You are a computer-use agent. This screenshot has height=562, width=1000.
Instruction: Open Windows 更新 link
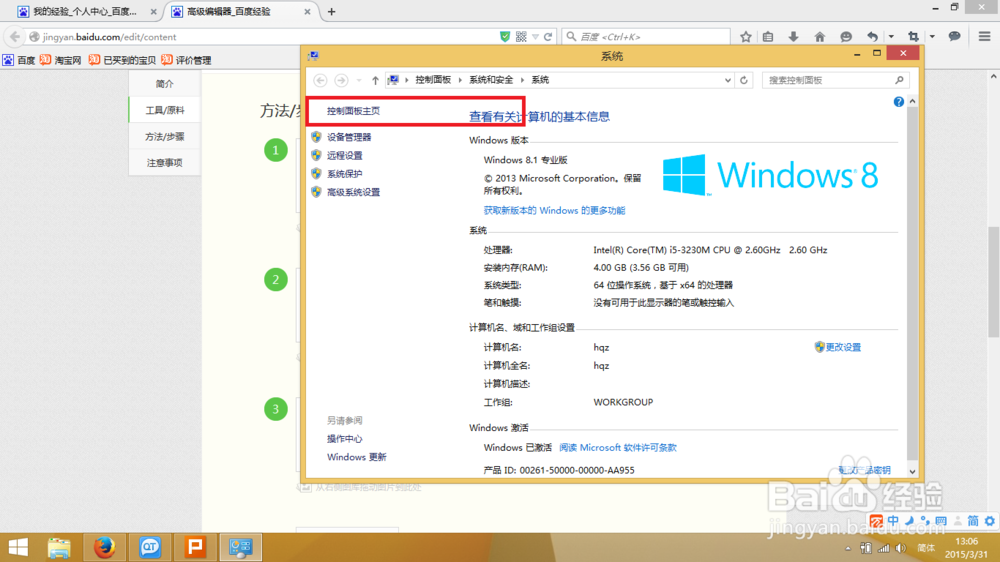[x=357, y=457]
